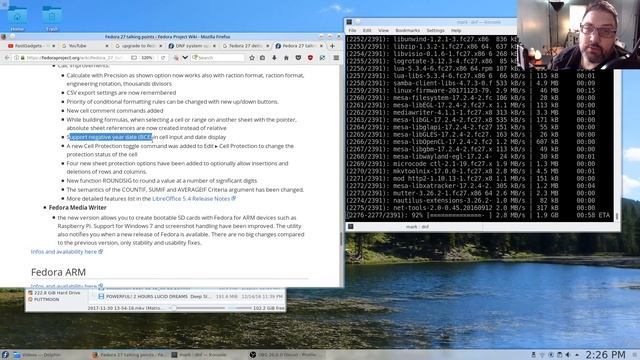Click the Firefox search box

(x=218, y=58)
